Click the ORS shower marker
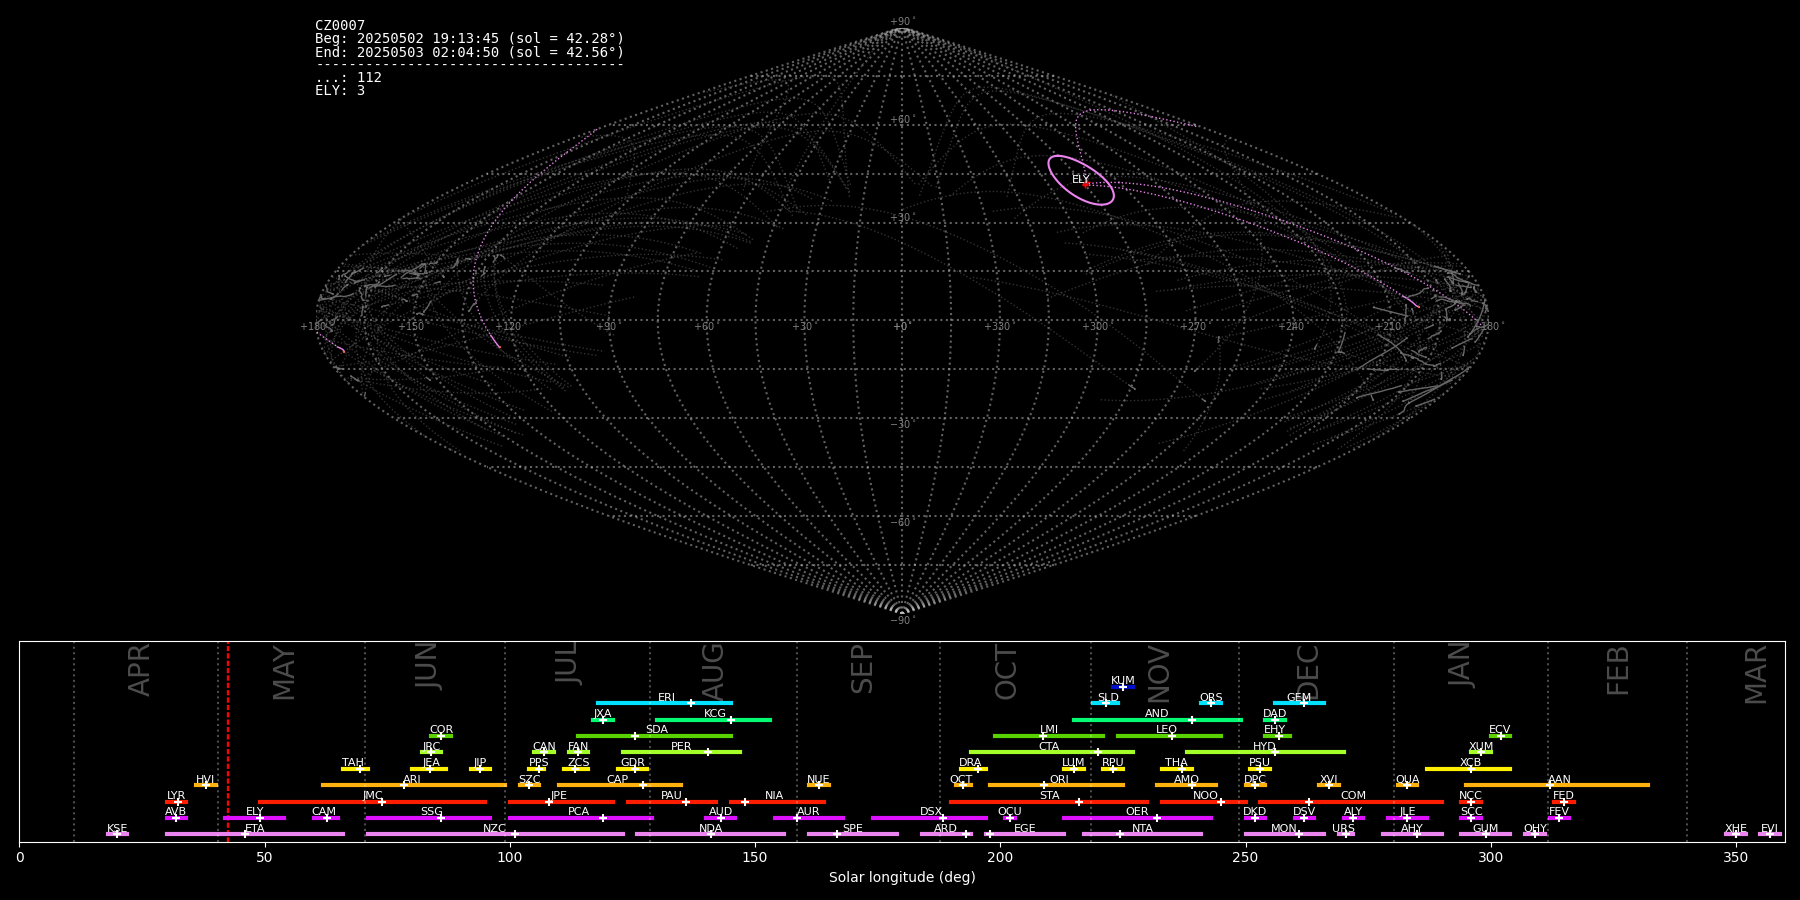 (x=1211, y=703)
